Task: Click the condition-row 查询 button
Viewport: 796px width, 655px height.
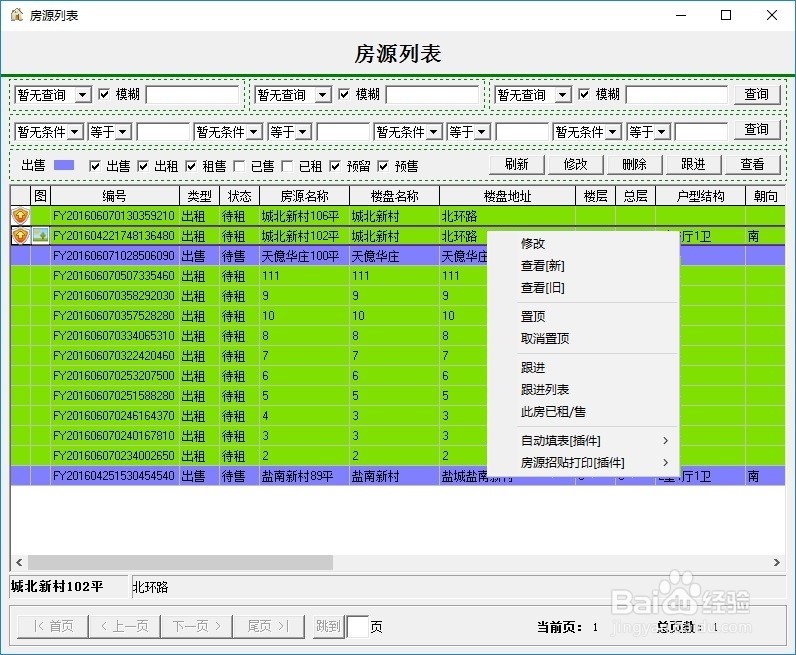Action: [x=756, y=130]
